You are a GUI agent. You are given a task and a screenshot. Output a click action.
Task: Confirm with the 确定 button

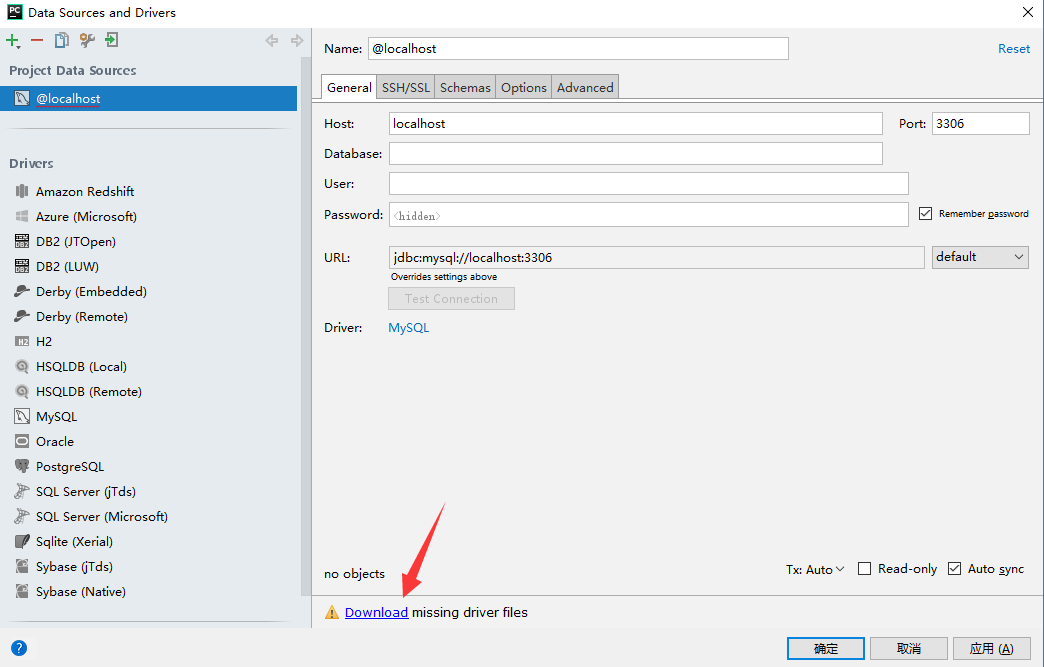pyautogui.click(x=826, y=648)
